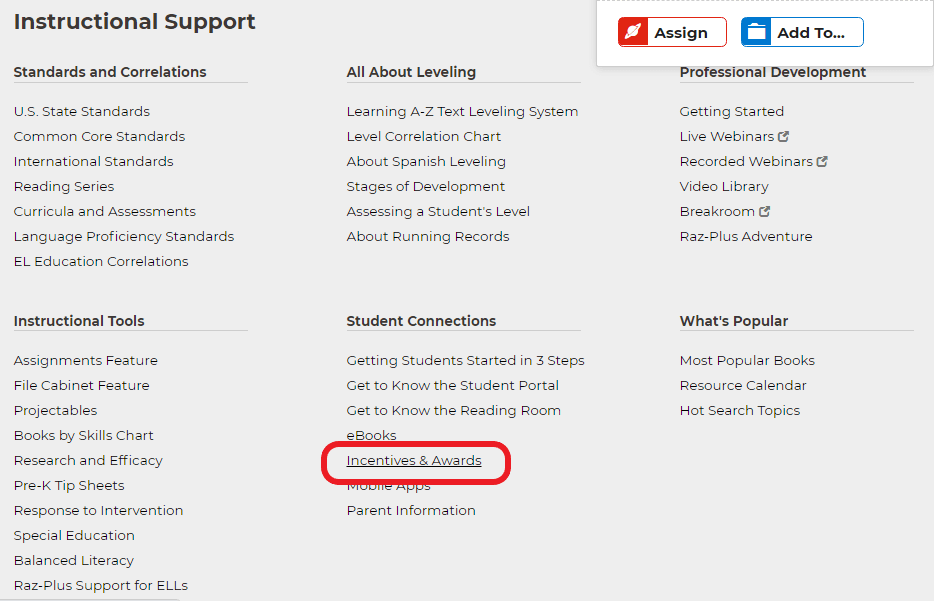This screenshot has width=934, height=601.
Task: Open Most Popular Books
Action: click(x=747, y=361)
